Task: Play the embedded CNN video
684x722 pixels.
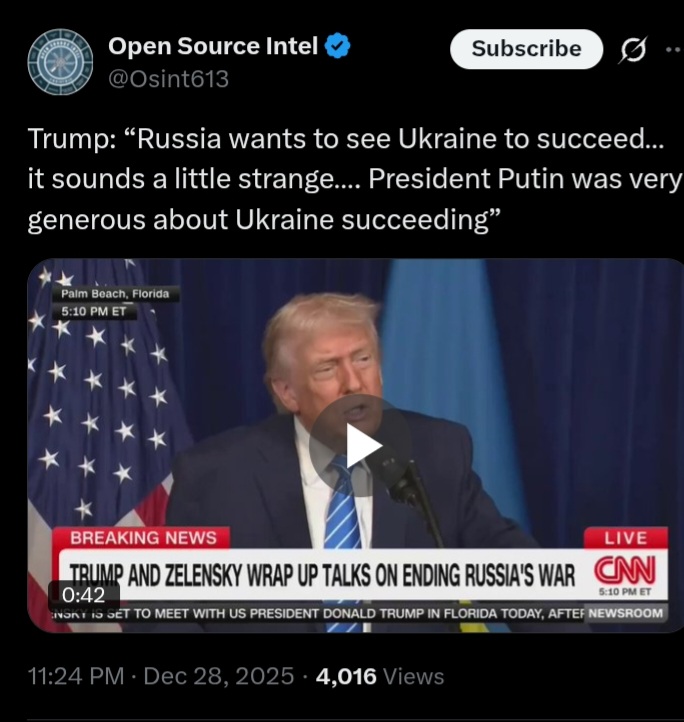Action: pos(360,445)
